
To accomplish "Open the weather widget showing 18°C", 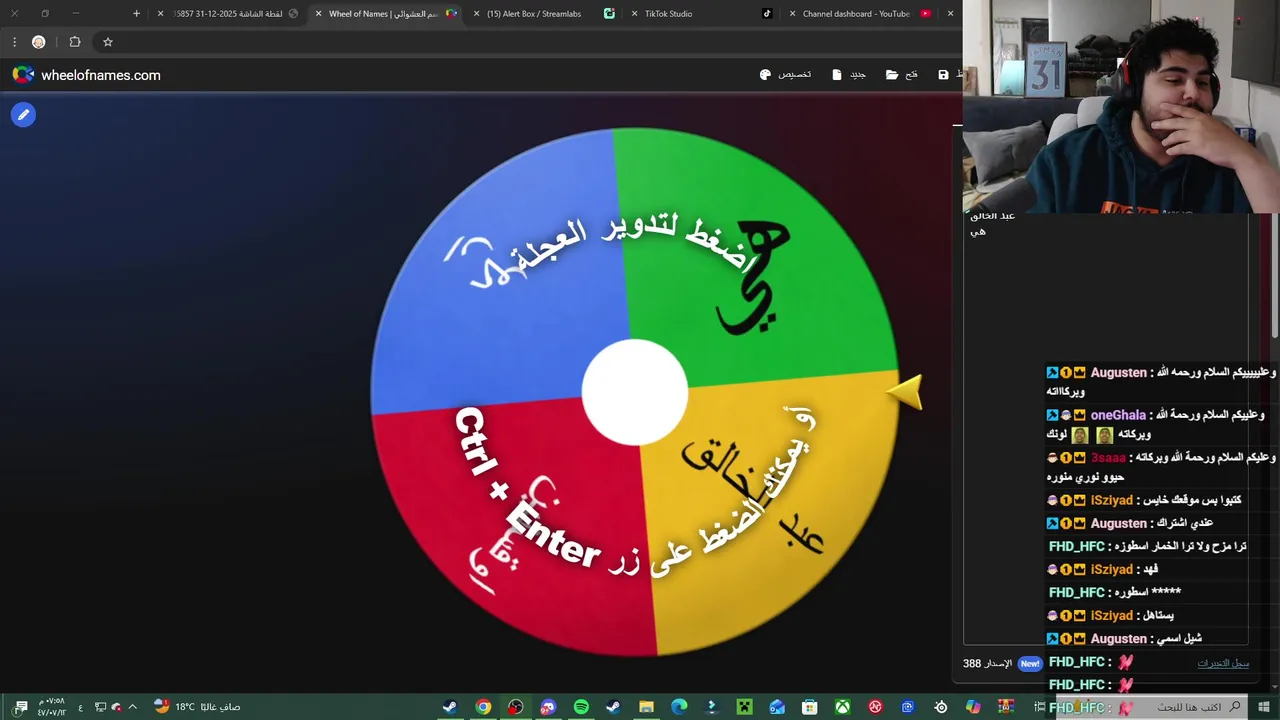I will click(196, 707).
